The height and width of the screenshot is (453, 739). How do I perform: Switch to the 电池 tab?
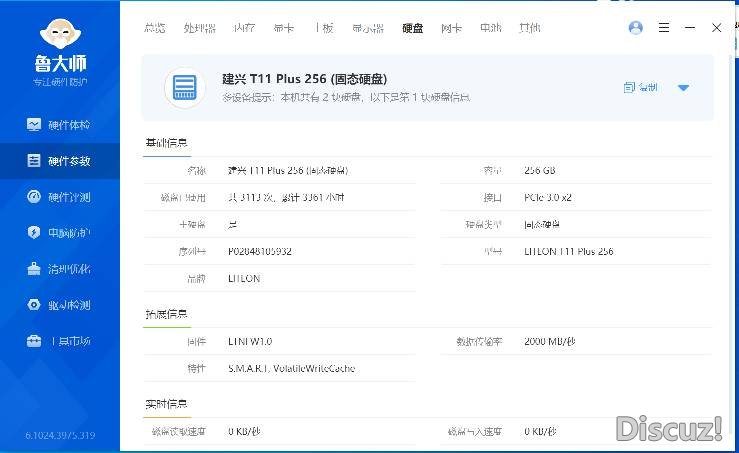point(490,28)
